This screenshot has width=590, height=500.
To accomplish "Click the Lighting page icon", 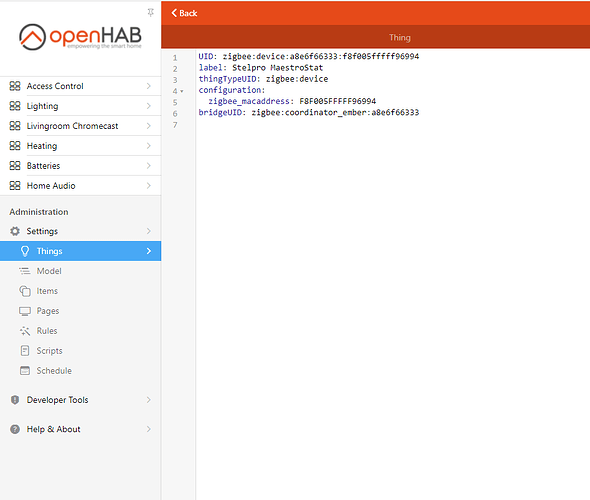I will coord(15,106).
